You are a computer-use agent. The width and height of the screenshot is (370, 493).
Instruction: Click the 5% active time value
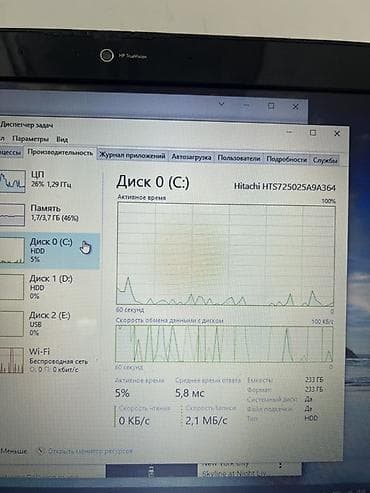point(122,393)
